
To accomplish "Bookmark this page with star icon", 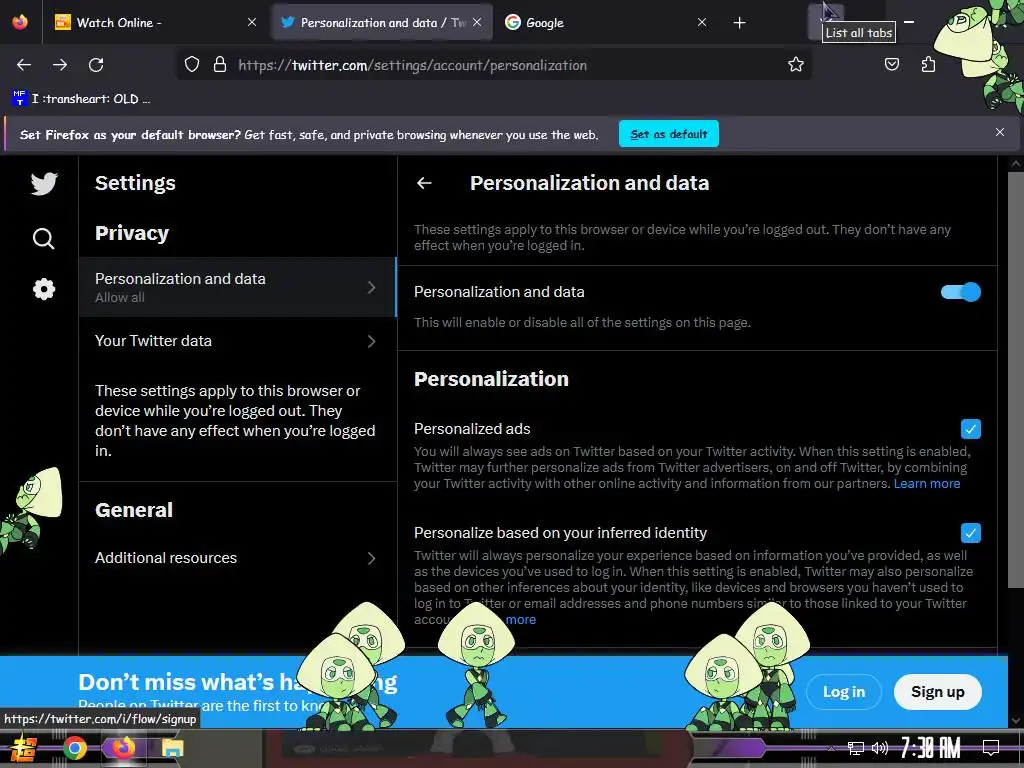I will point(795,65).
